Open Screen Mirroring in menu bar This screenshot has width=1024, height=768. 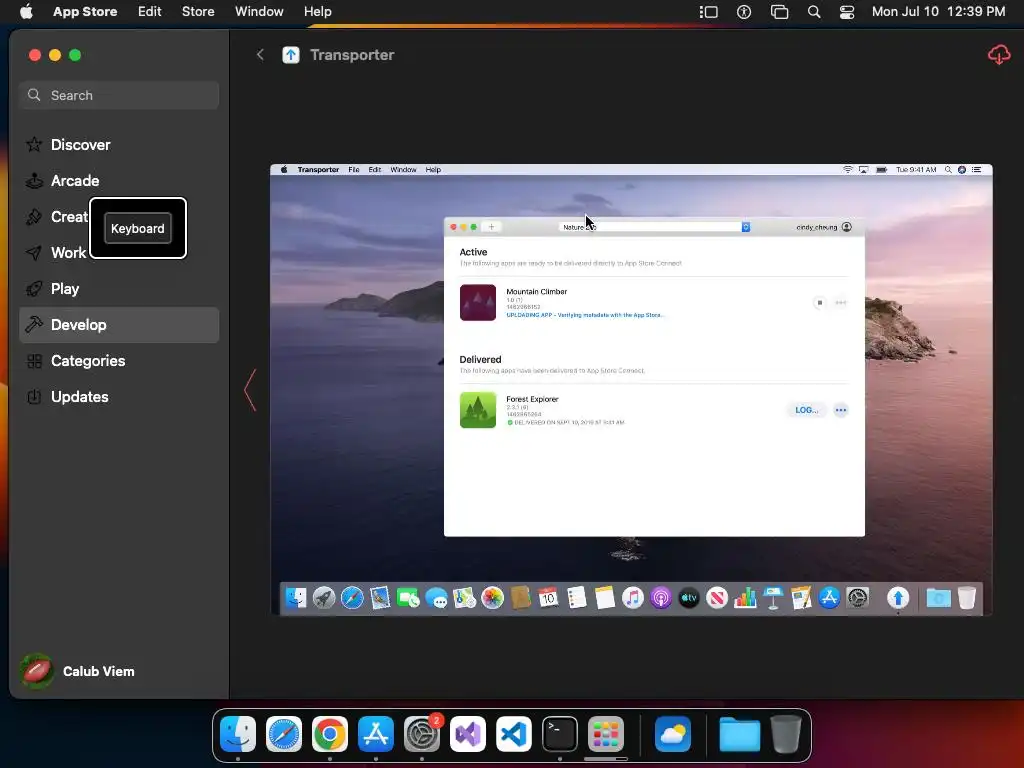[779, 11]
